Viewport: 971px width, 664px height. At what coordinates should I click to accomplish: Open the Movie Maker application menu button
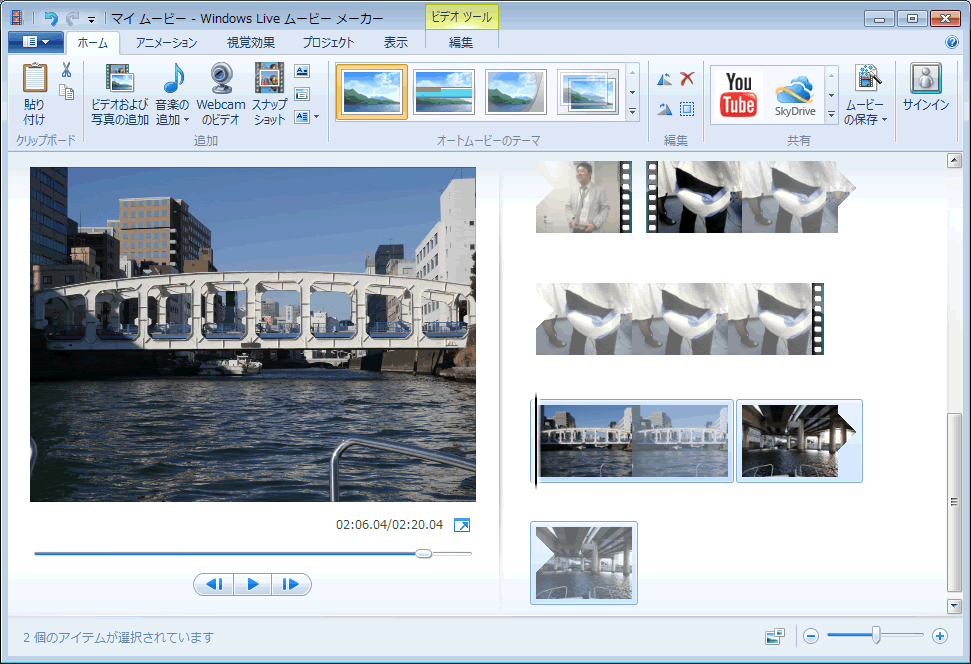pyautogui.click(x=36, y=42)
